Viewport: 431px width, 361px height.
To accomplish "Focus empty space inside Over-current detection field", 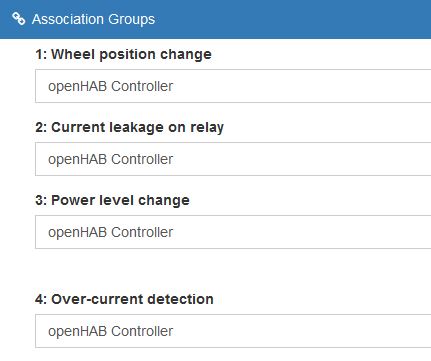I will pos(300,331).
